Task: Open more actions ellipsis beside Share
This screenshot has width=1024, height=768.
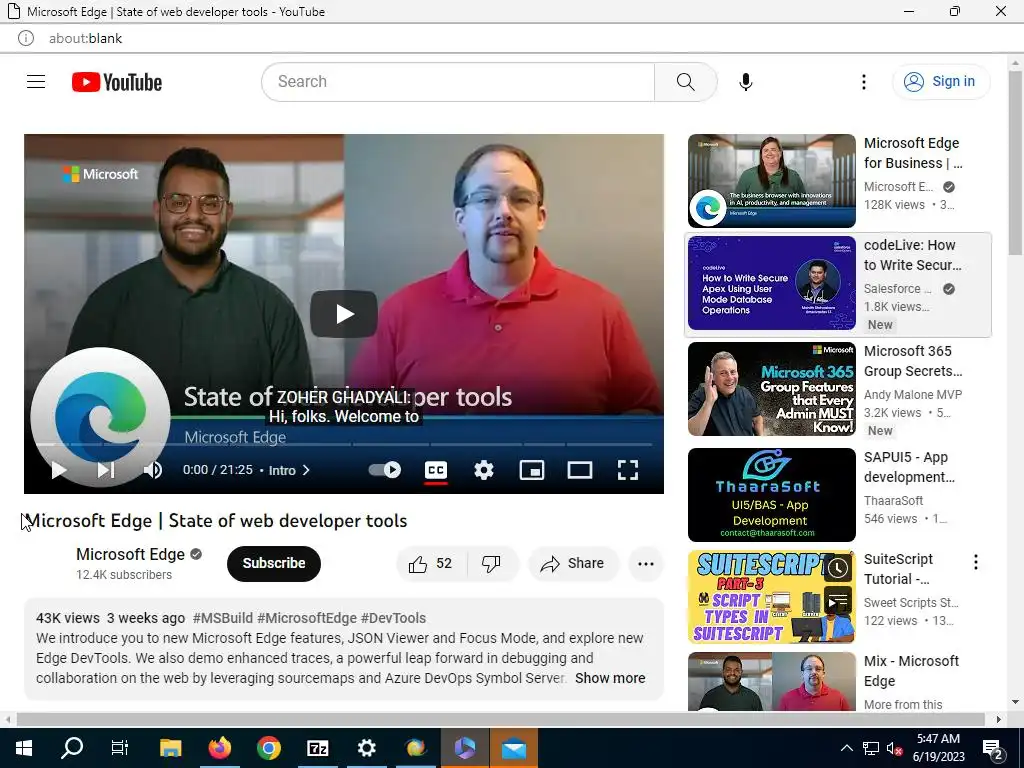Action: click(646, 564)
